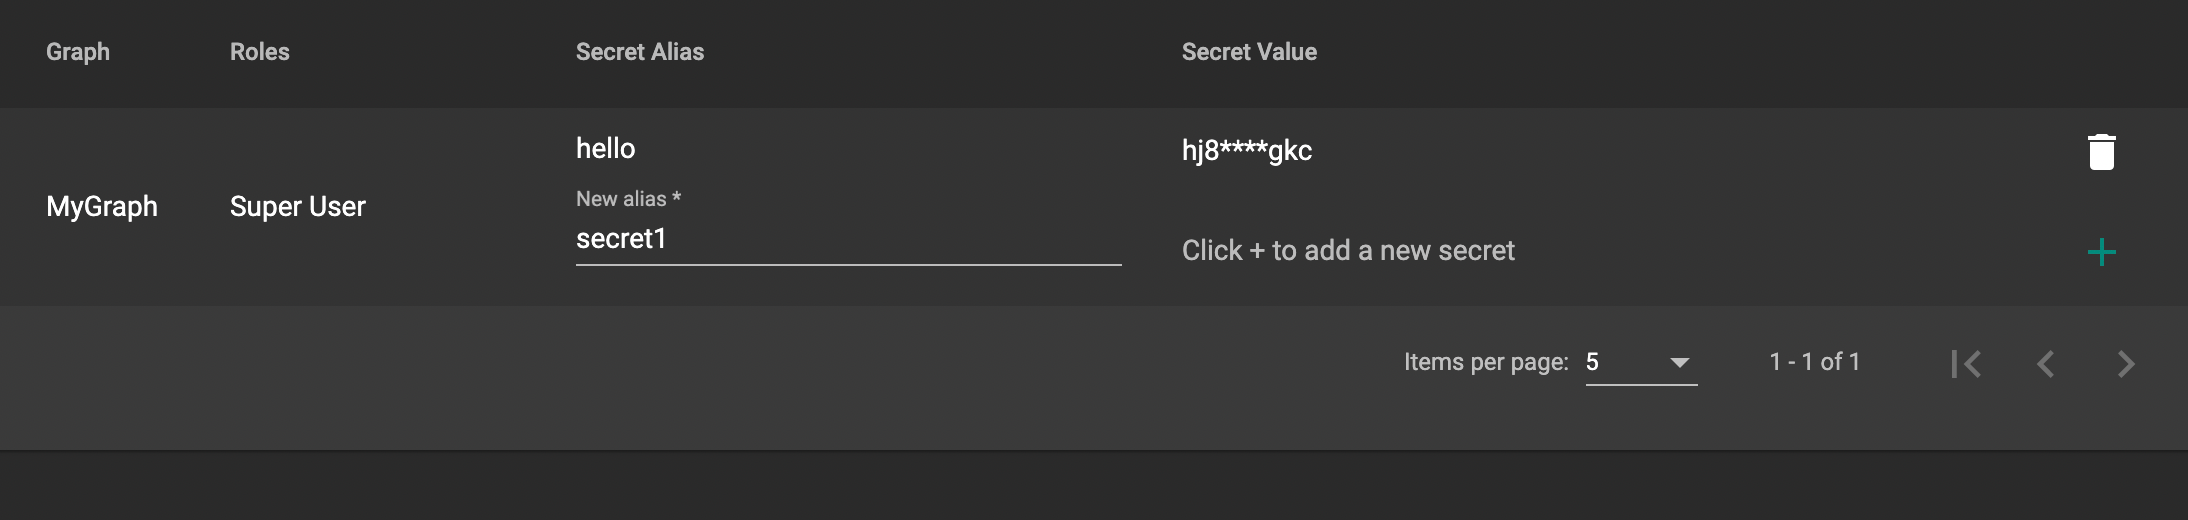The height and width of the screenshot is (520, 2188).
Task: Select the items per page value 5
Action: tap(1593, 362)
